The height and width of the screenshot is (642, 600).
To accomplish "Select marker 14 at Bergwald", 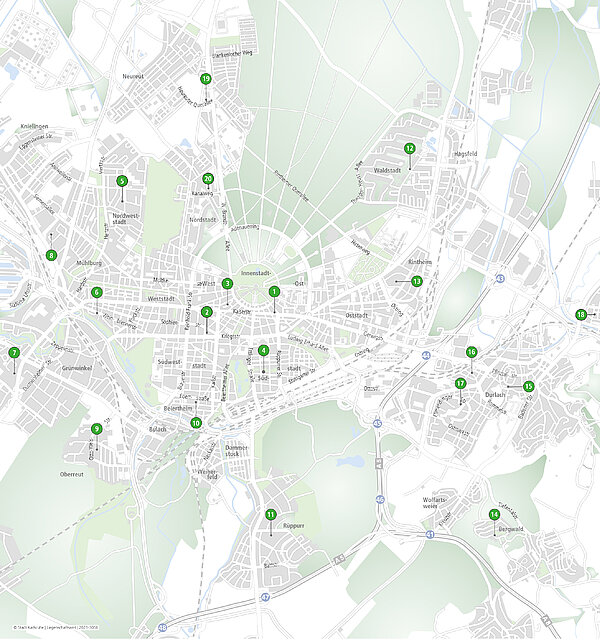I will coord(494,514).
